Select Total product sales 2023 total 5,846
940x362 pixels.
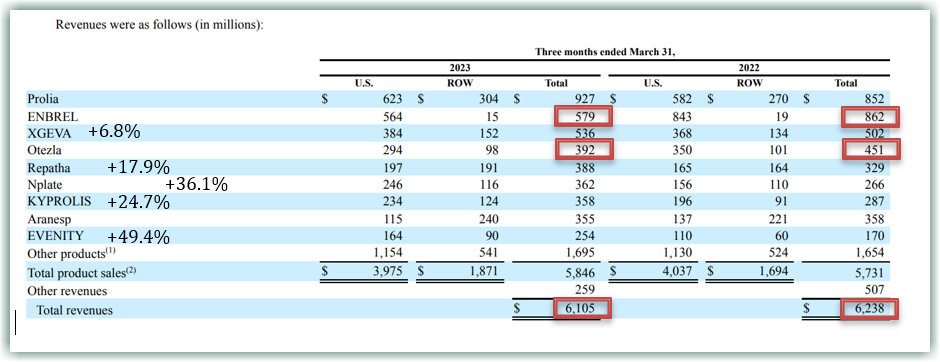(579, 273)
